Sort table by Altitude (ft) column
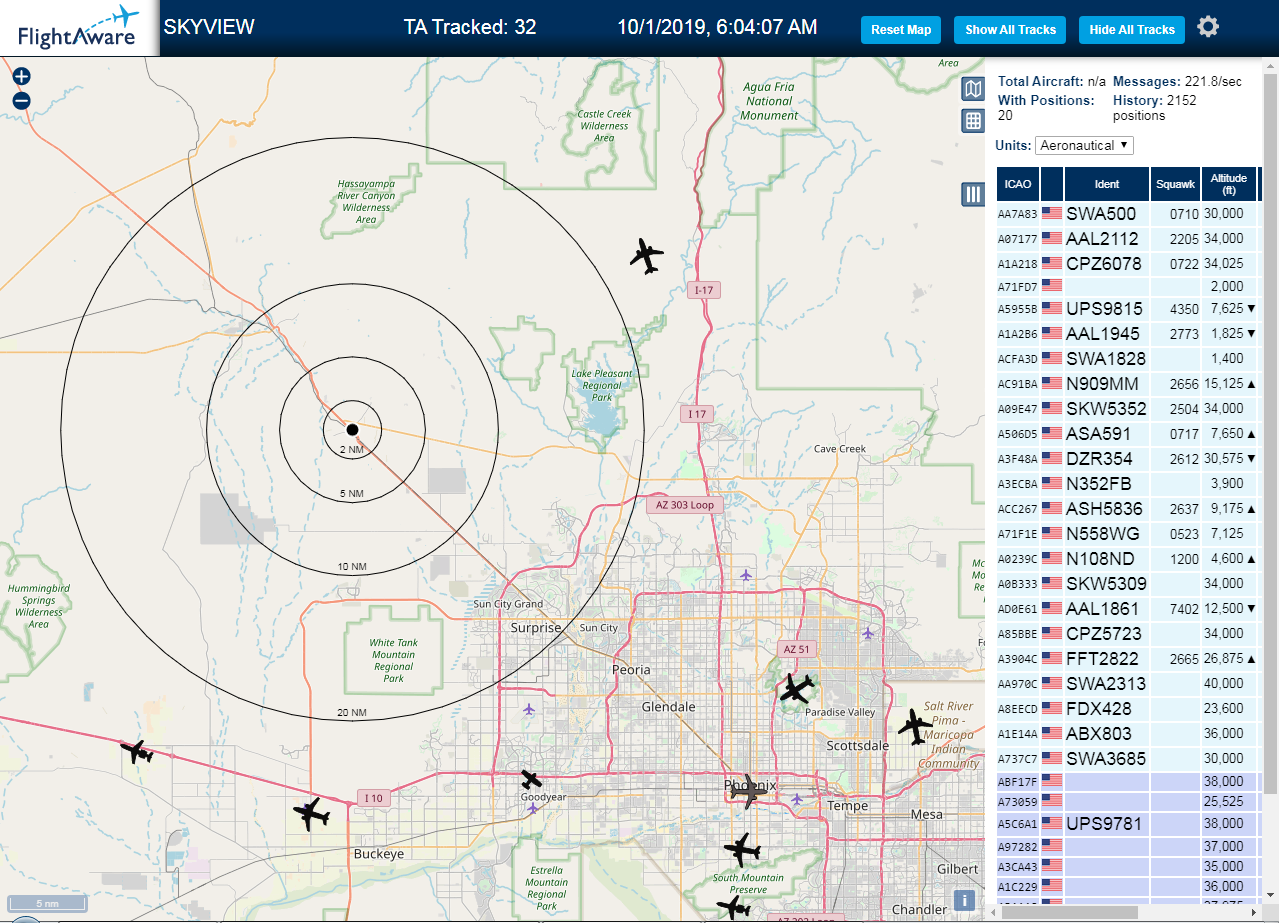 [x=1229, y=184]
